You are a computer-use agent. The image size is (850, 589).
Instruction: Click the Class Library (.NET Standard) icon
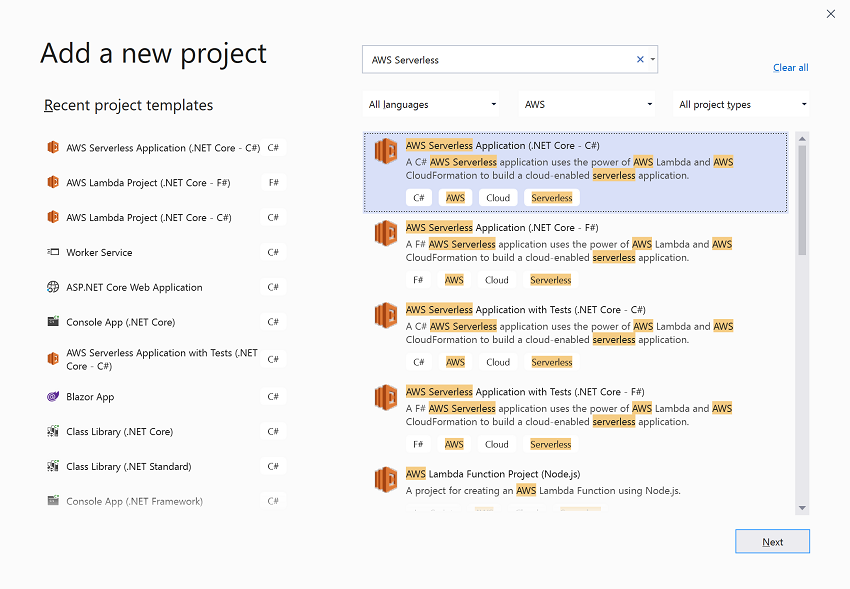point(53,466)
